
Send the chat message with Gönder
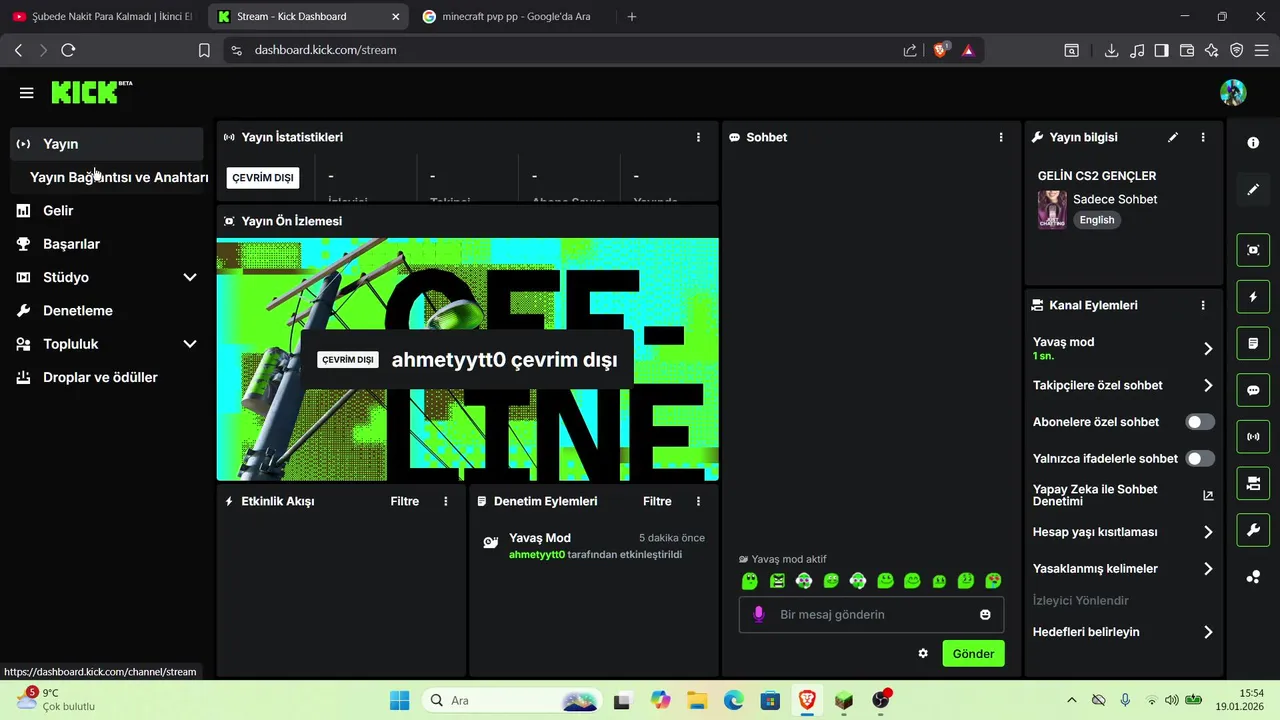click(x=973, y=653)
